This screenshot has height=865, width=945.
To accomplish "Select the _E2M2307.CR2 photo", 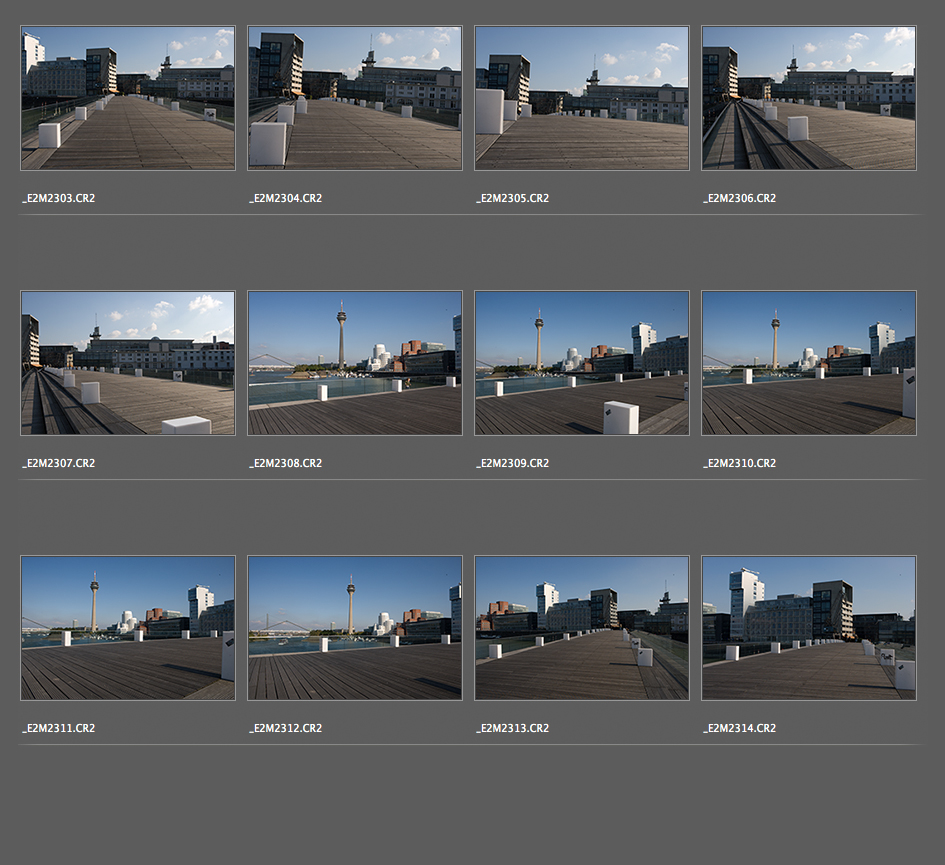I will [128, 363].
